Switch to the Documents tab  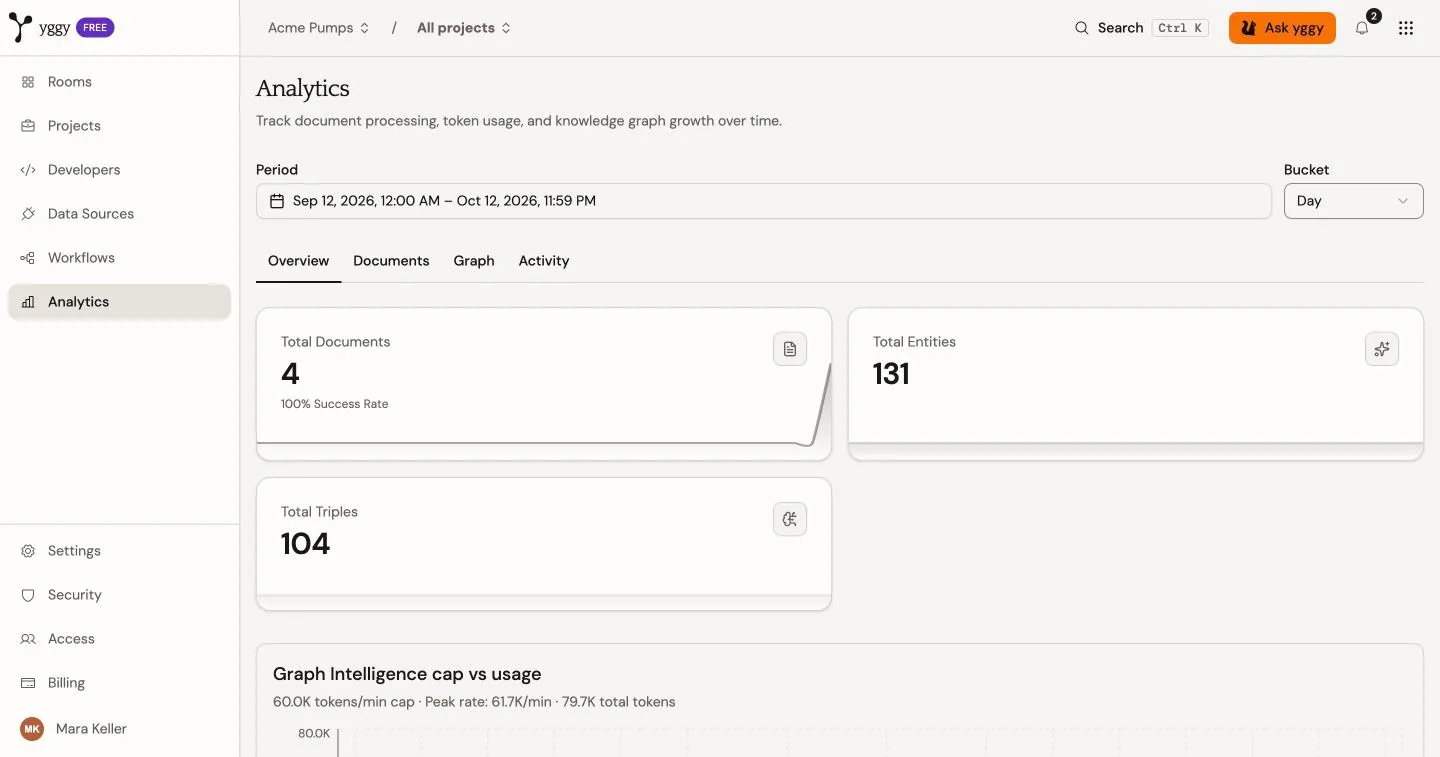click(391, 261)
